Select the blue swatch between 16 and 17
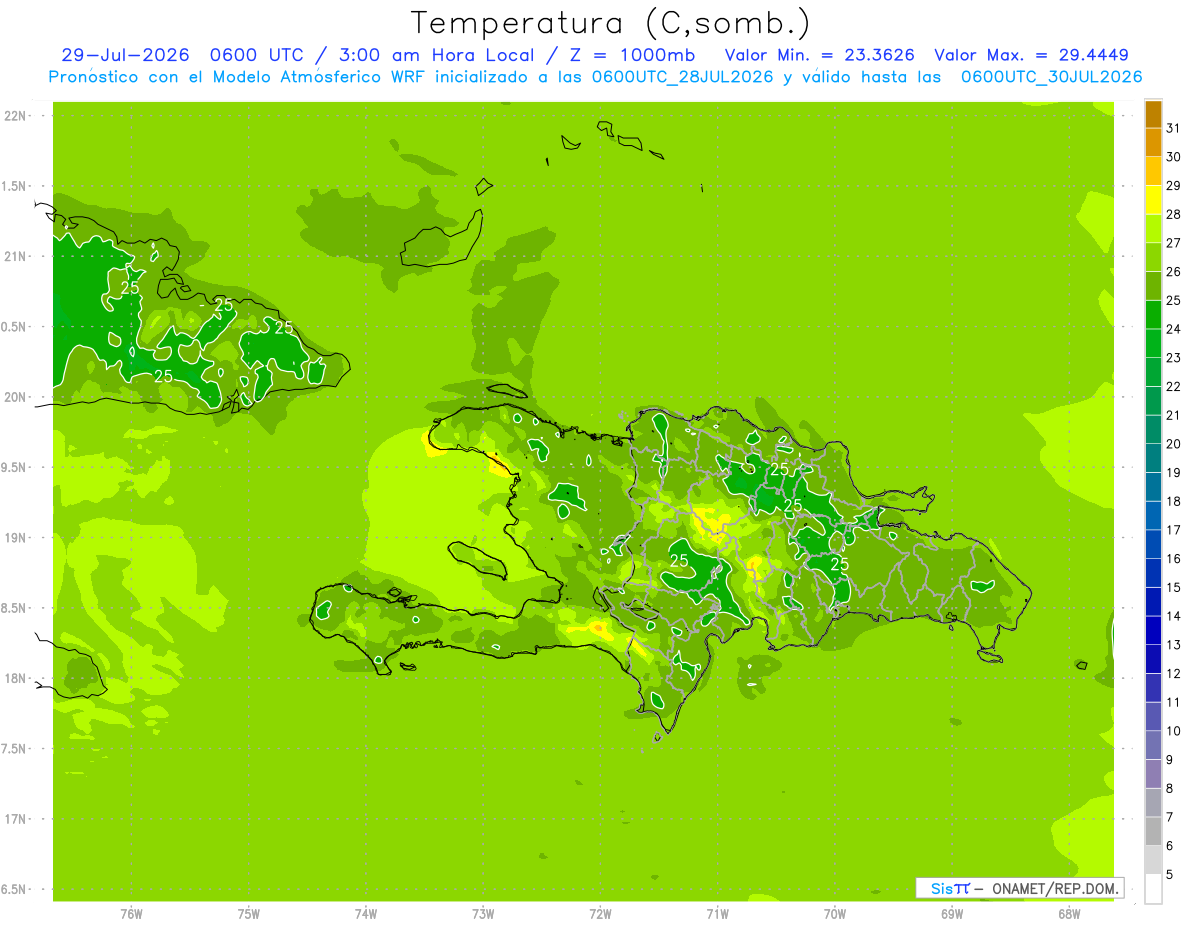 tap(1153, 545)
